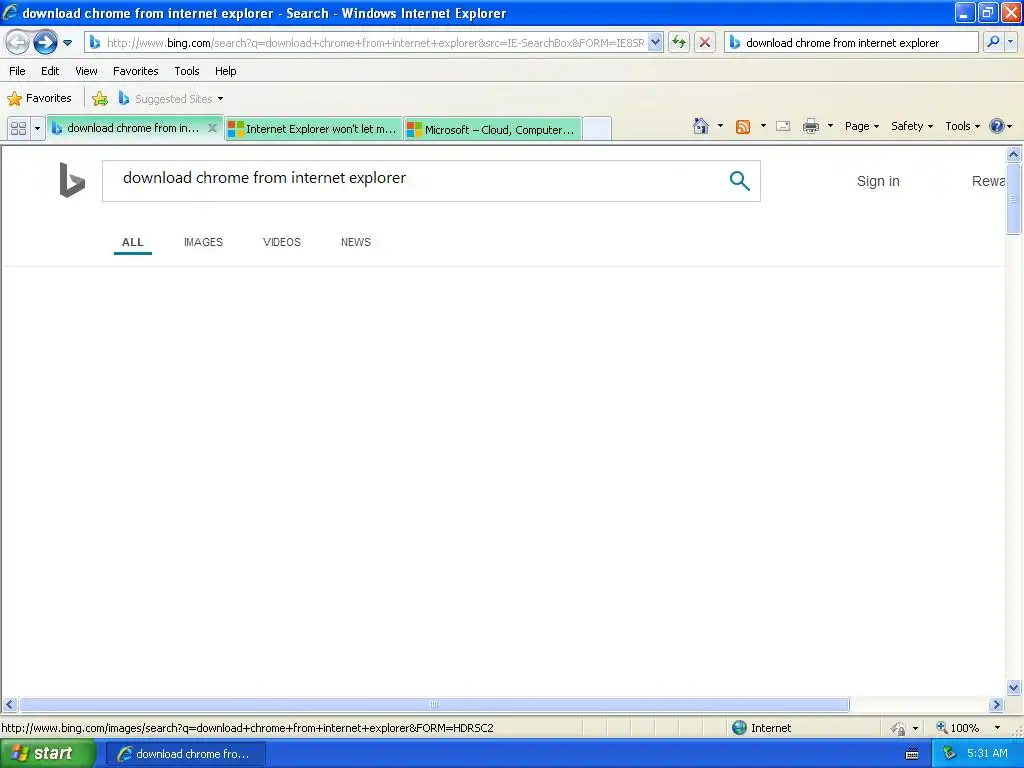Viewport: 1024px width, 768px height.
Task: Click the RSS feeds icon
Action: click(743, 127)
